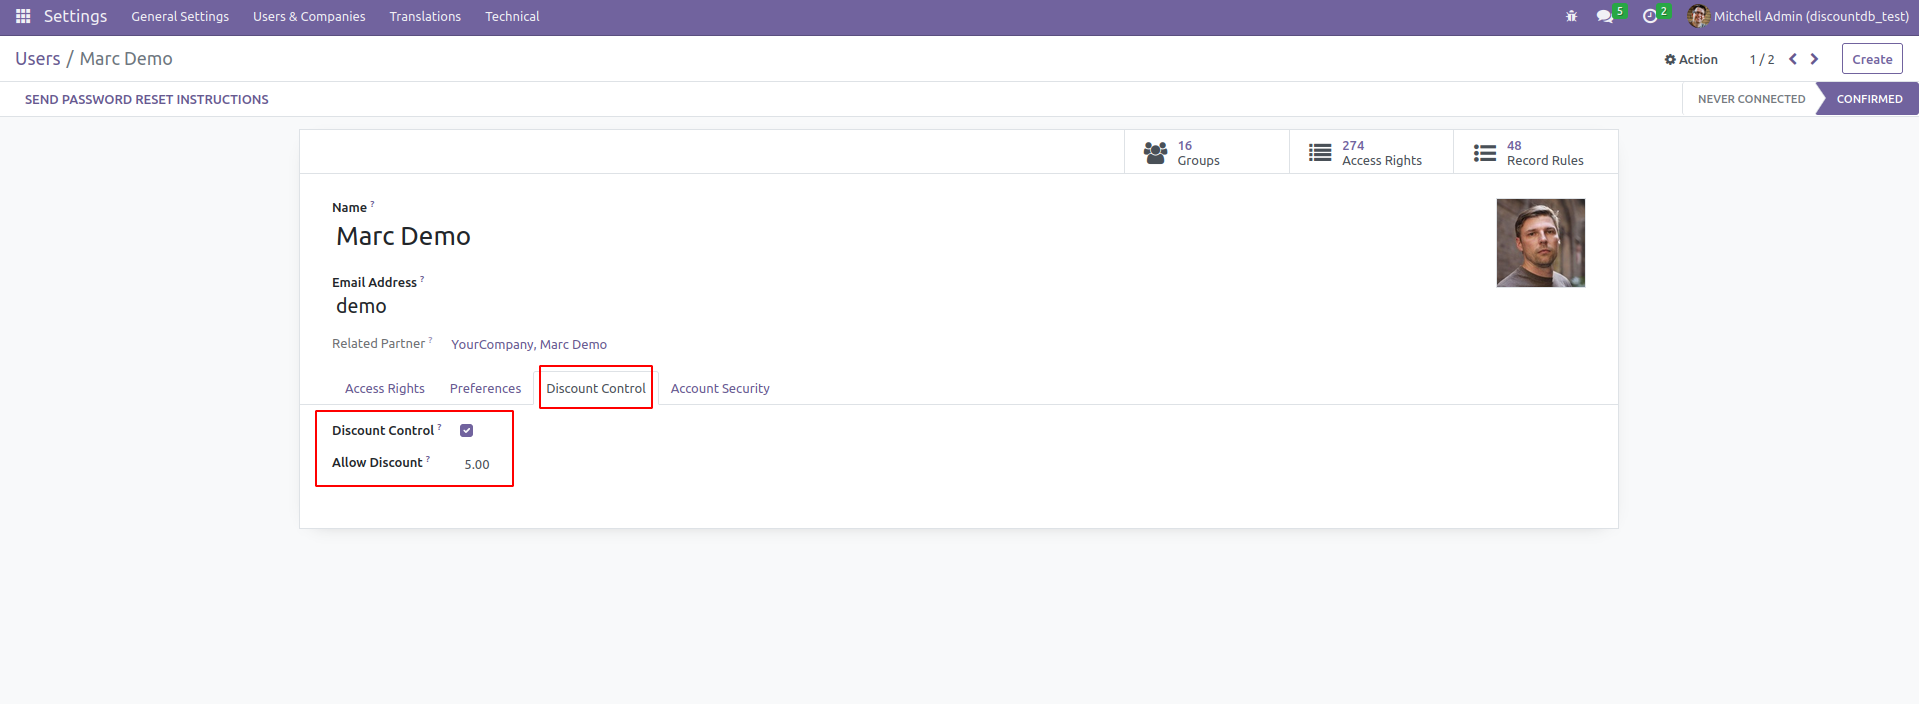
Task: Switch to Account Security tab
Action: point(720,388)
